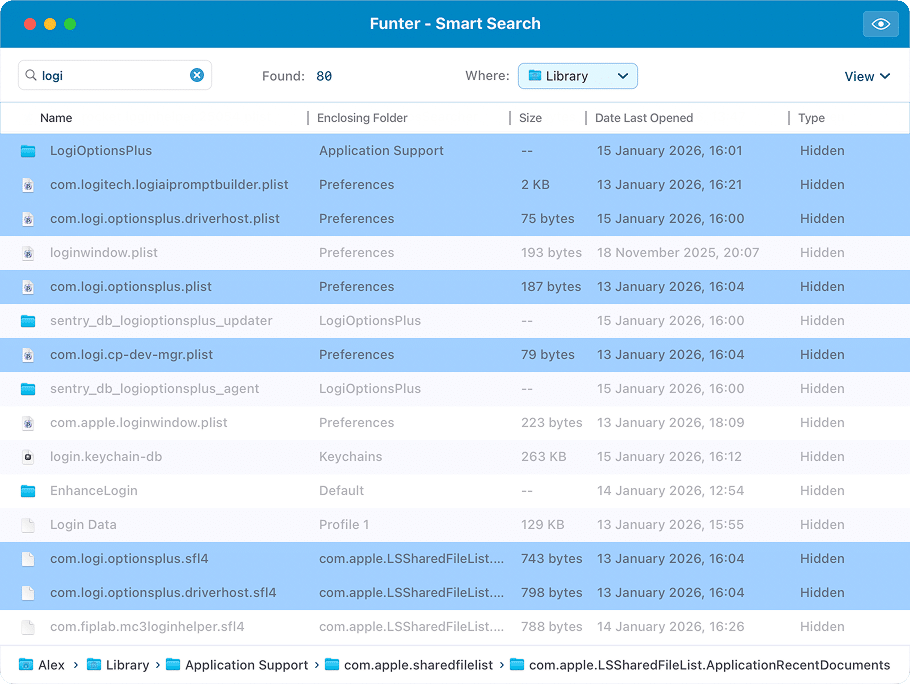This screenshot has height=684, width=910.
Task: Click the LogiOptionsPlus folder icon
Action: click(28, 150)
